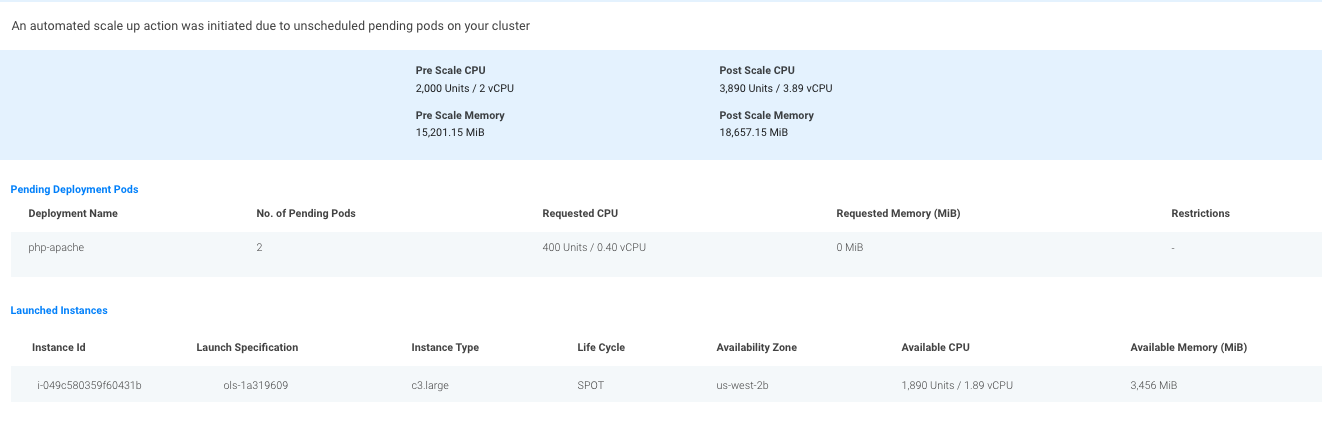The width and height of the screenshot is (1322, 435).
Task: Click the Life Cycle column header
Action: [x=601, y=347]
